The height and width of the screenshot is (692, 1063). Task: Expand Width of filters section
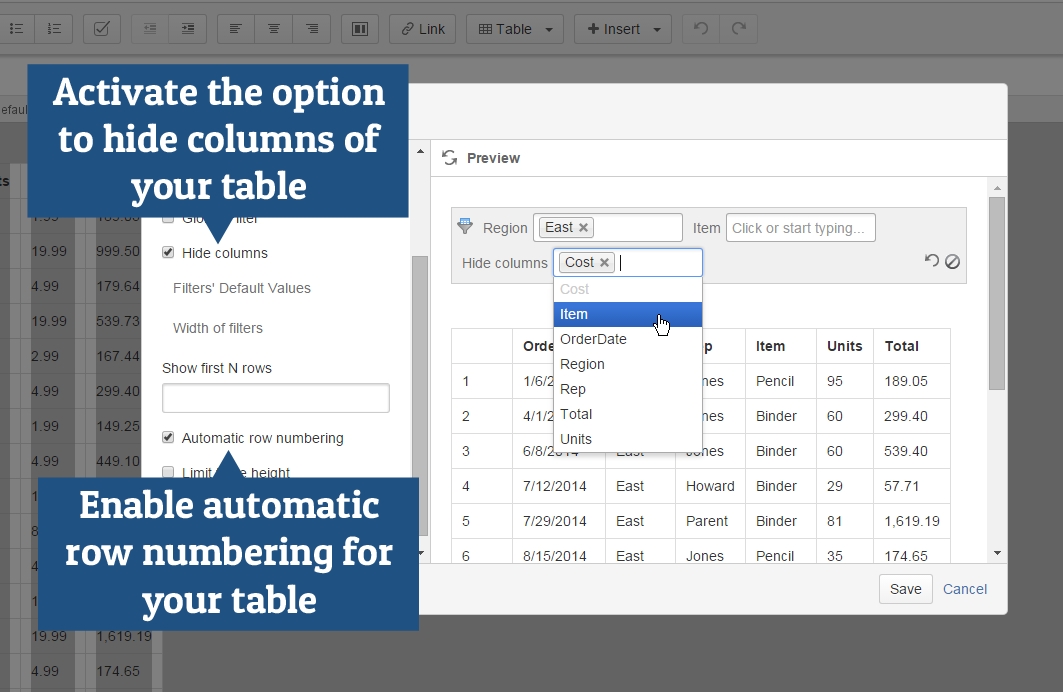coord(218,328)
